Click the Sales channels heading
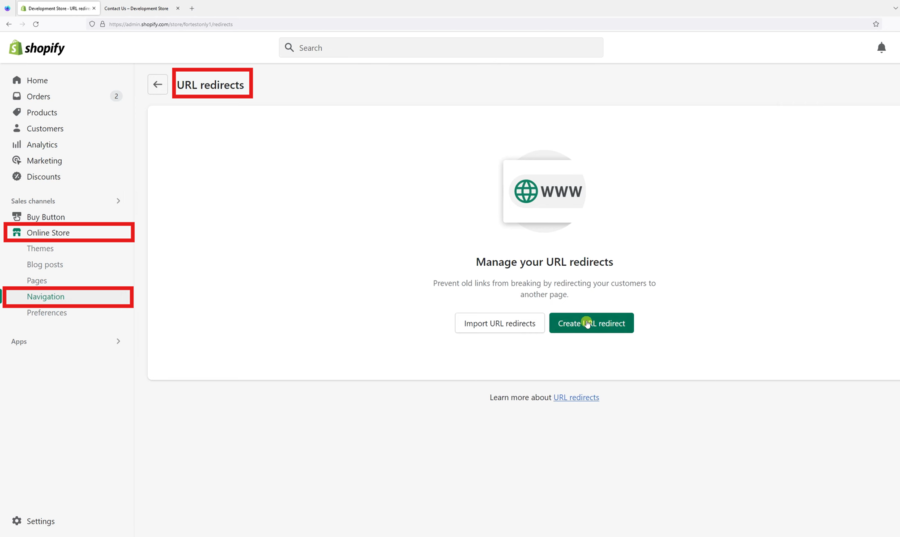Screen dimensions: 900x537 point(33,201)
